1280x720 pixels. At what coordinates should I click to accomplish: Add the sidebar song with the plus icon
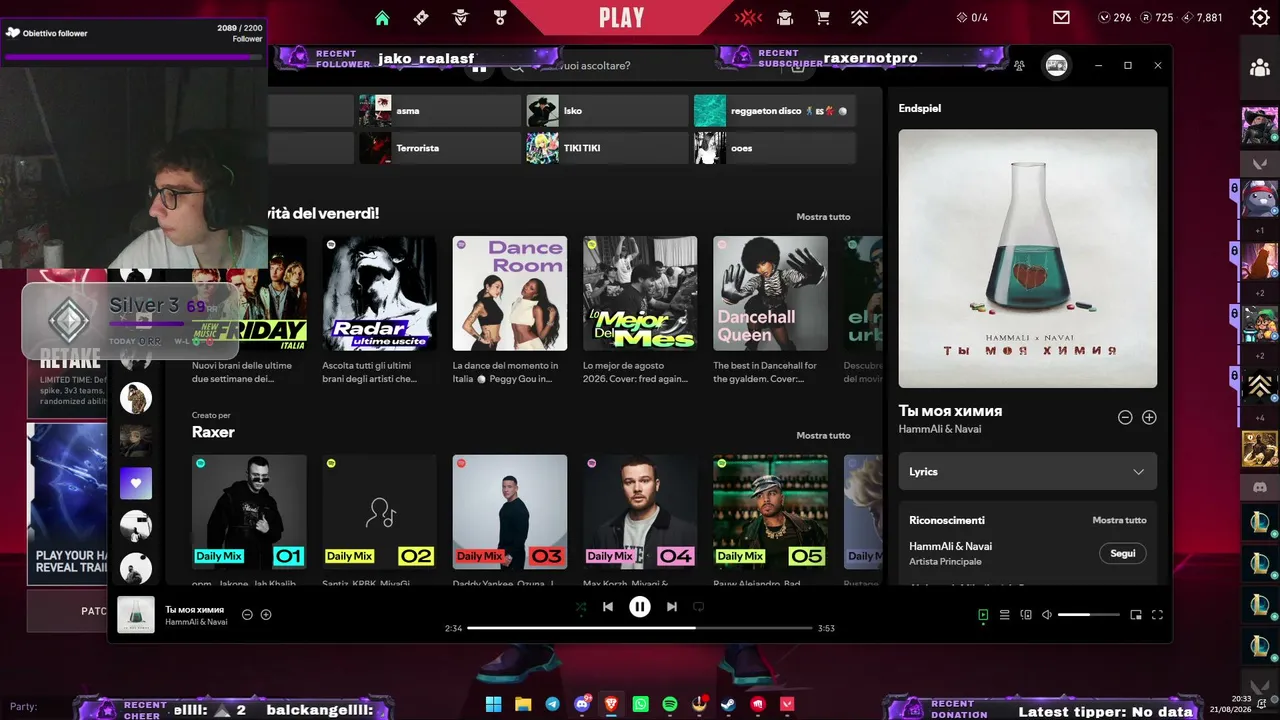[1149, 417]
